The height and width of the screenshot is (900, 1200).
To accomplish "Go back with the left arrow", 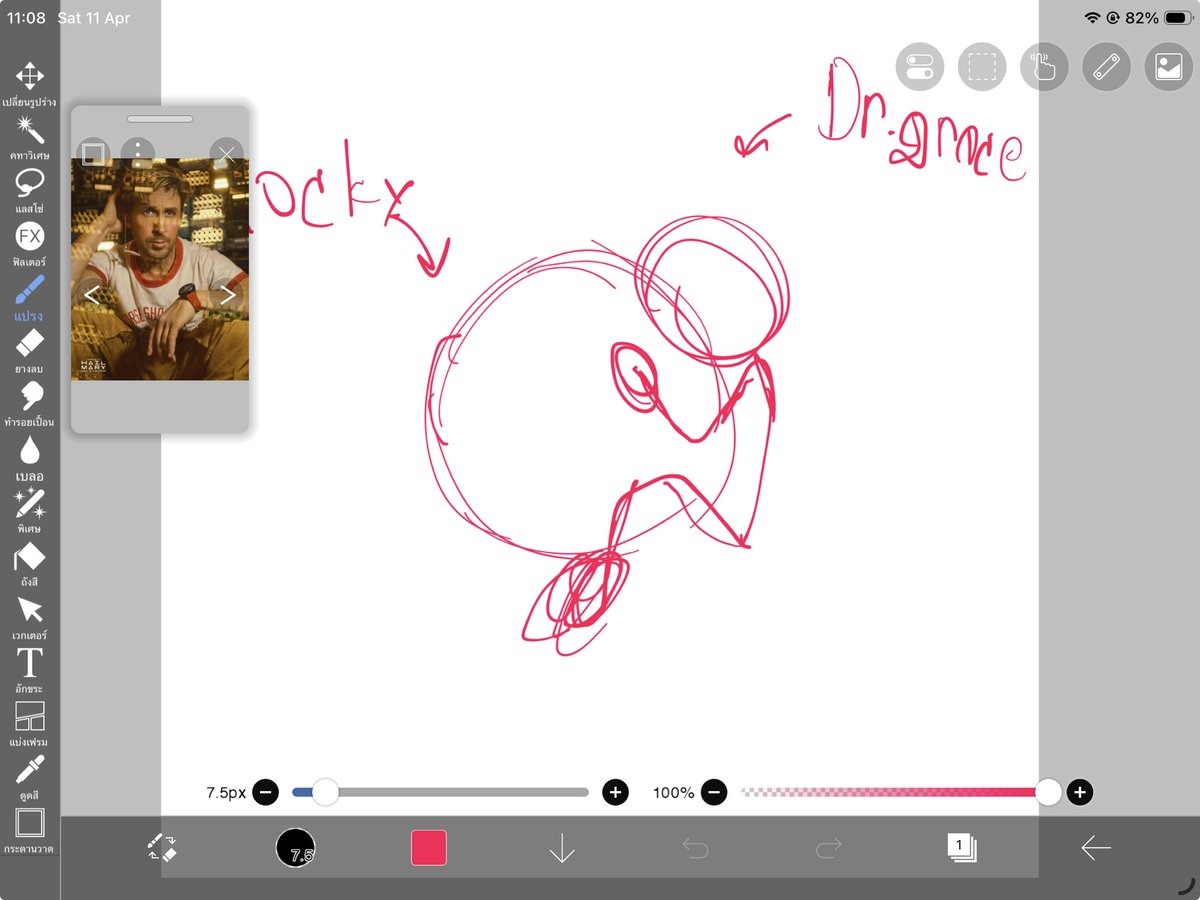I will (x=1096, y=848).
